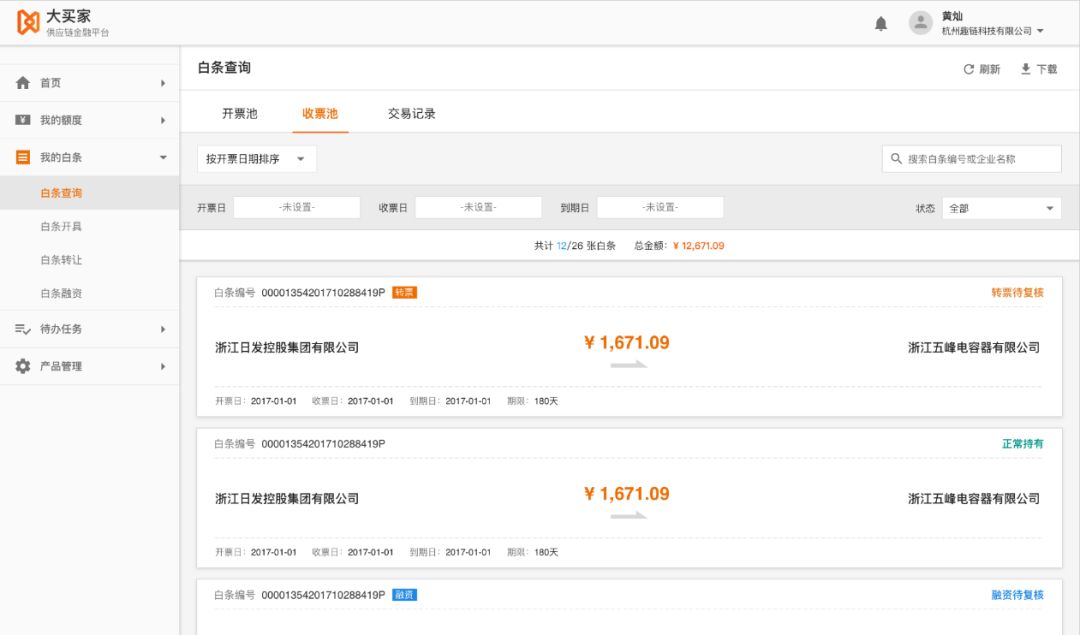
Task: Select the 首页 home icon in sidebar
Action: tap(22, 82)
